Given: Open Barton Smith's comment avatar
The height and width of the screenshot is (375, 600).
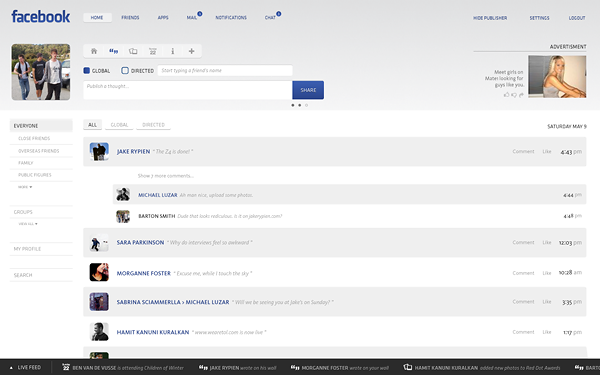Looking at the screenshot, I should coord(123,216).
